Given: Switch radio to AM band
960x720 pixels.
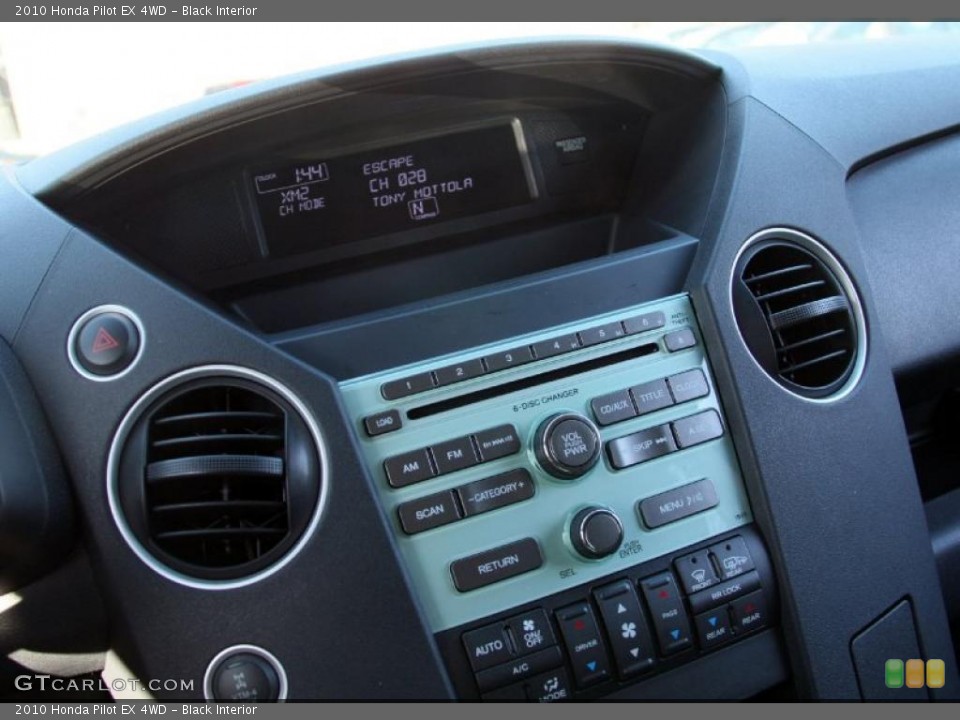Looking at the screenshot, I should tap(409, 468).
